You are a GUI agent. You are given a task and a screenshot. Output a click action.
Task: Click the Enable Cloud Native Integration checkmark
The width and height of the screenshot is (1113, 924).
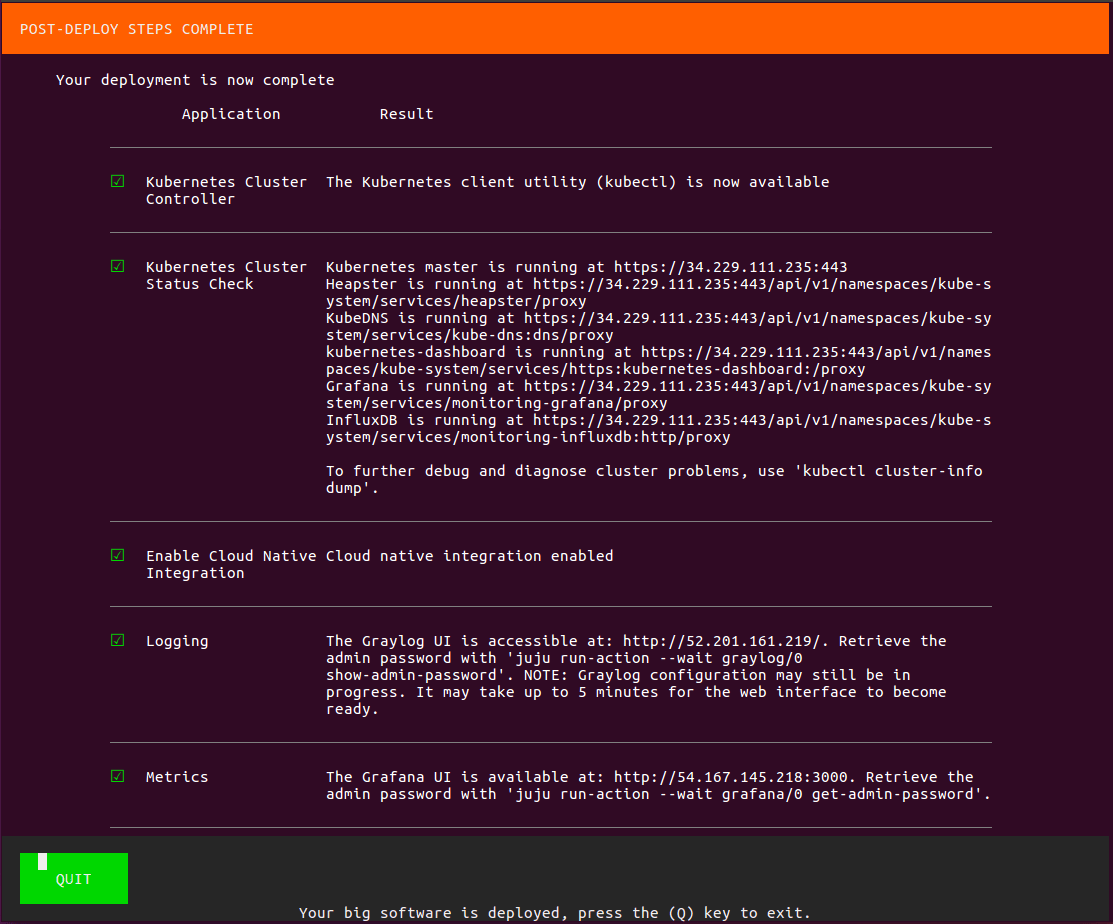pos(118,556)
